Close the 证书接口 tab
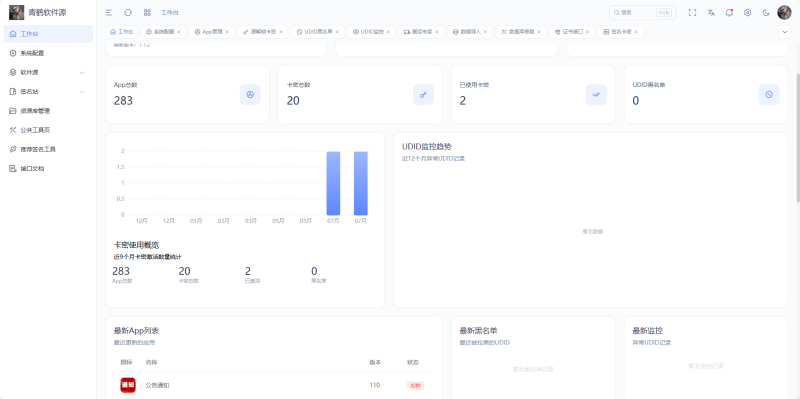 [x=587, y=32]
